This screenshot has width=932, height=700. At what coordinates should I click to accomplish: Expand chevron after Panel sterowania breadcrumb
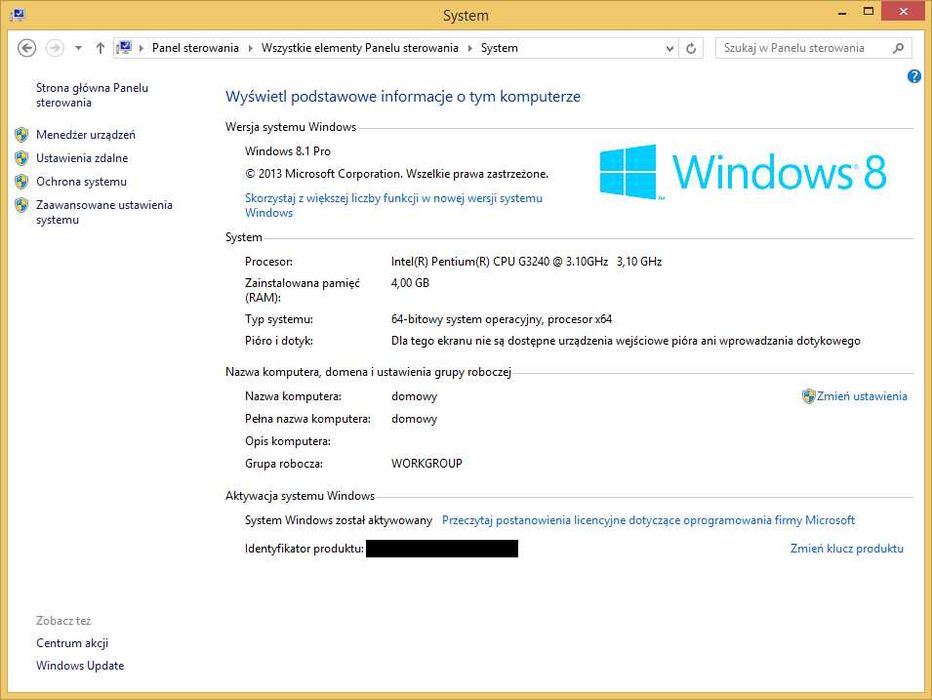(x=250, y=48)
